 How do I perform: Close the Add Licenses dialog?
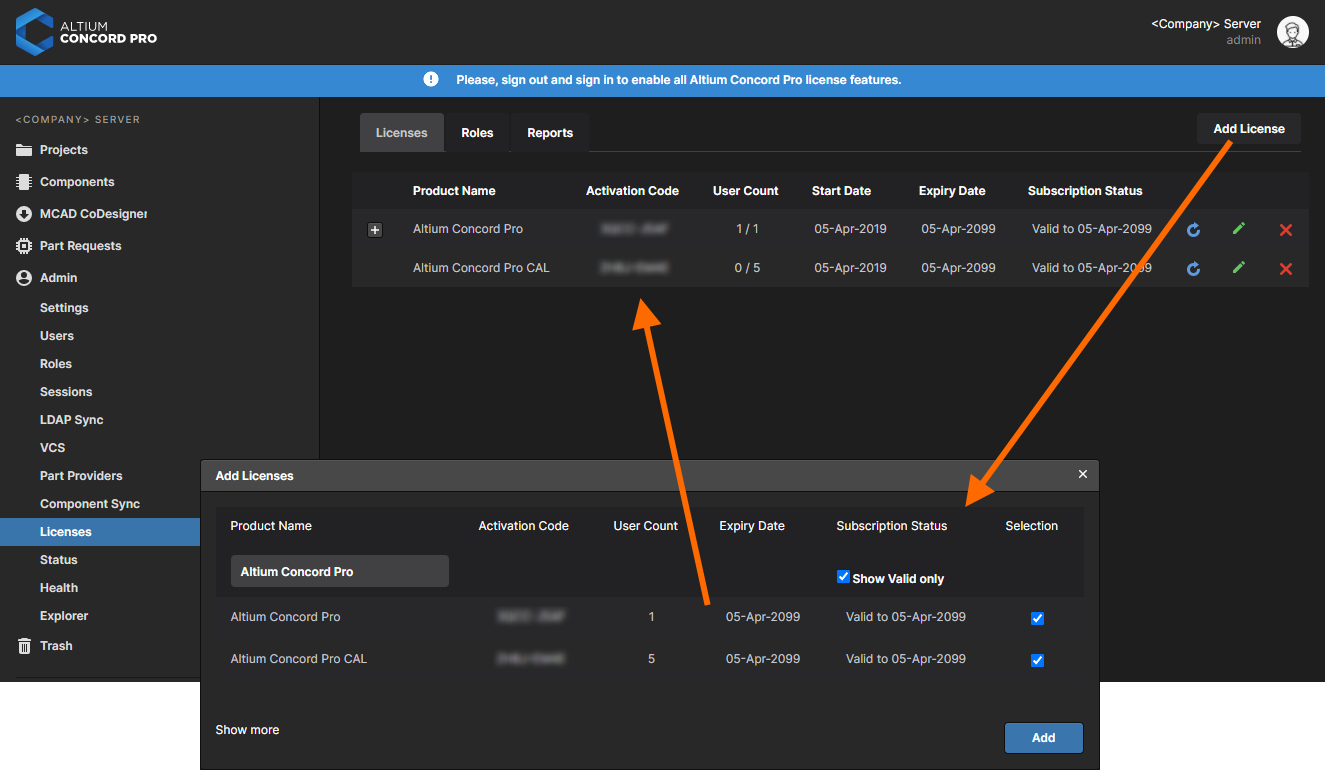tap(1082, 475)
